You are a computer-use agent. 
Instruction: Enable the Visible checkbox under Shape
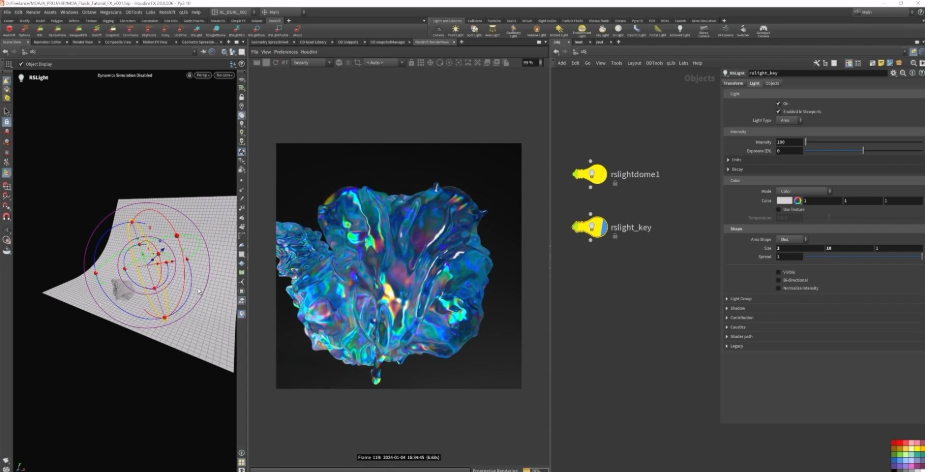pos(779,271)
